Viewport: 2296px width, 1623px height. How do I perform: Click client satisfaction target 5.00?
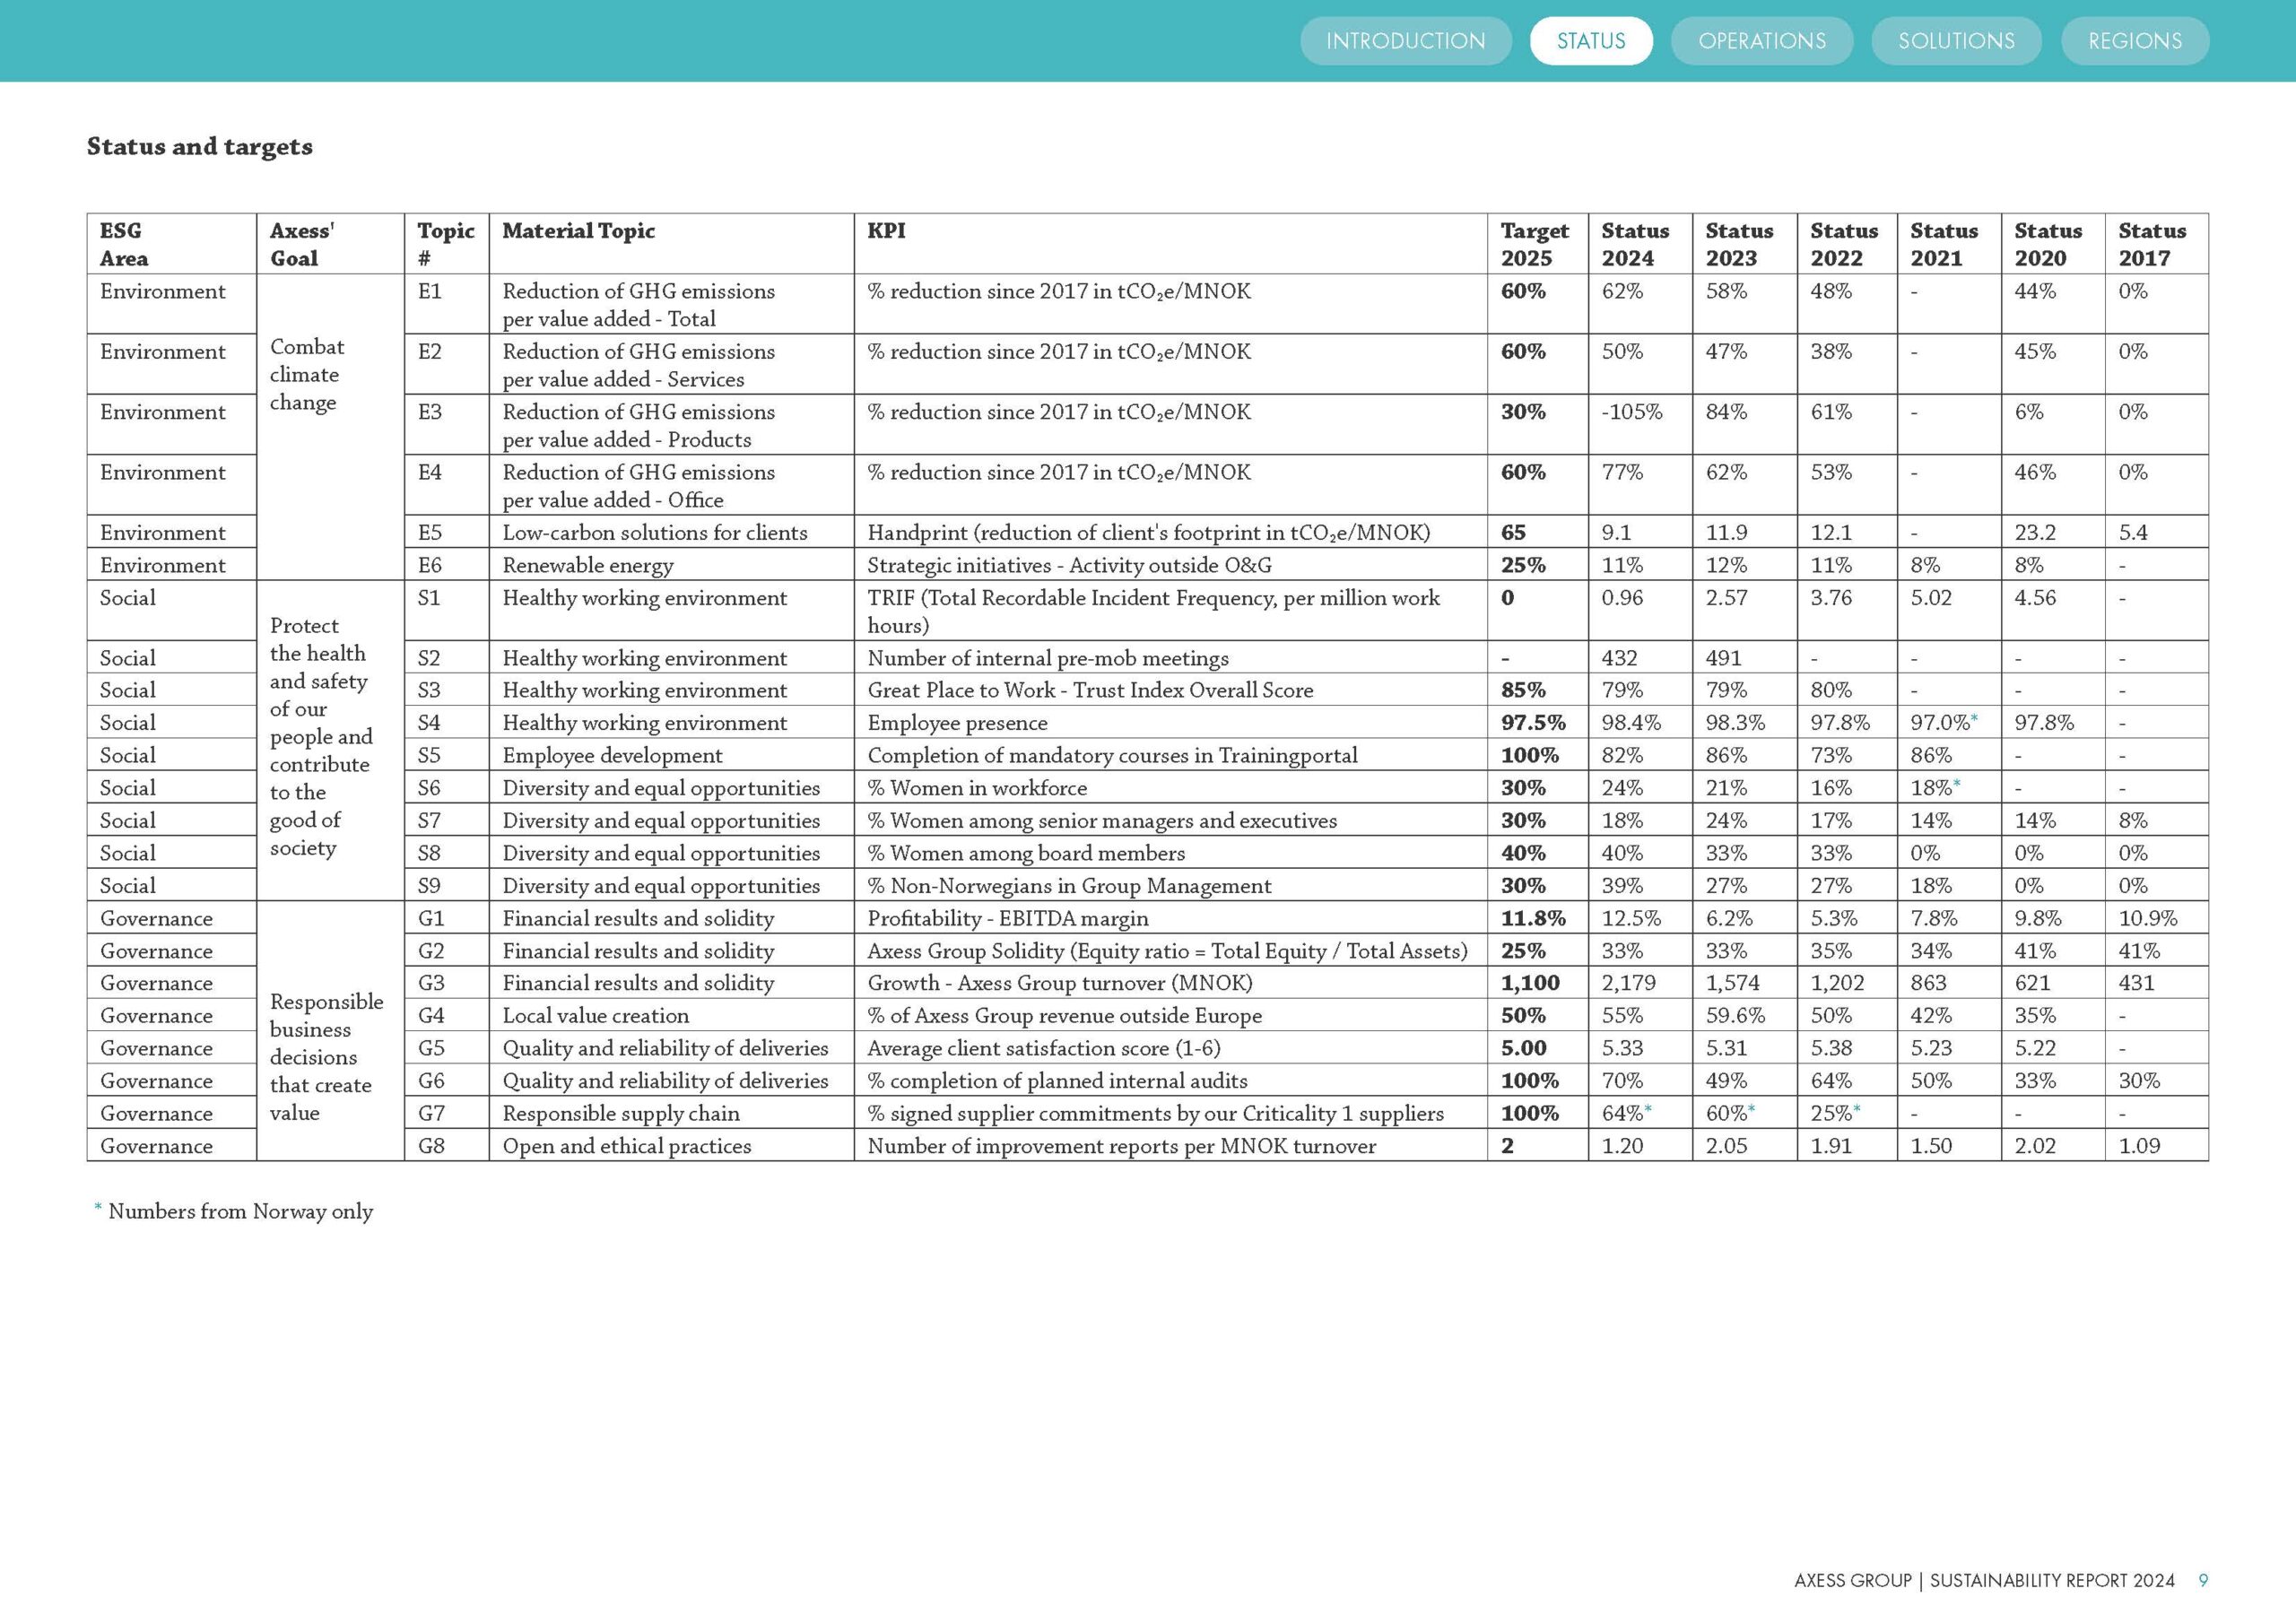click(x=1523, y=1048)
